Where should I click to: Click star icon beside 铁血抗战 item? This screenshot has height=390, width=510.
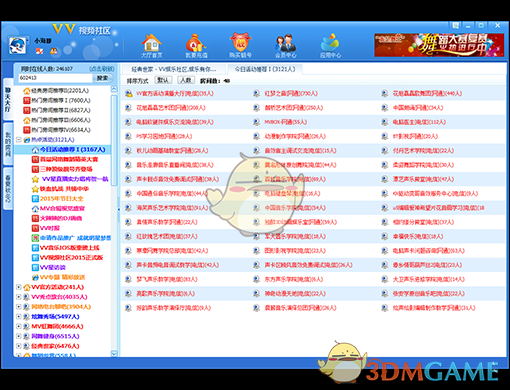(x=35, y=189)
